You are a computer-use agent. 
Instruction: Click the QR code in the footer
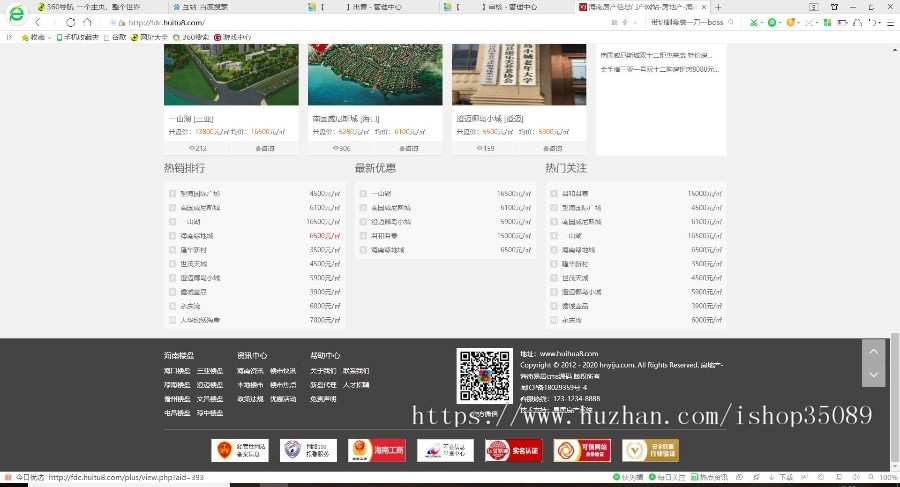pyautogui.click(x=484, y=375)
